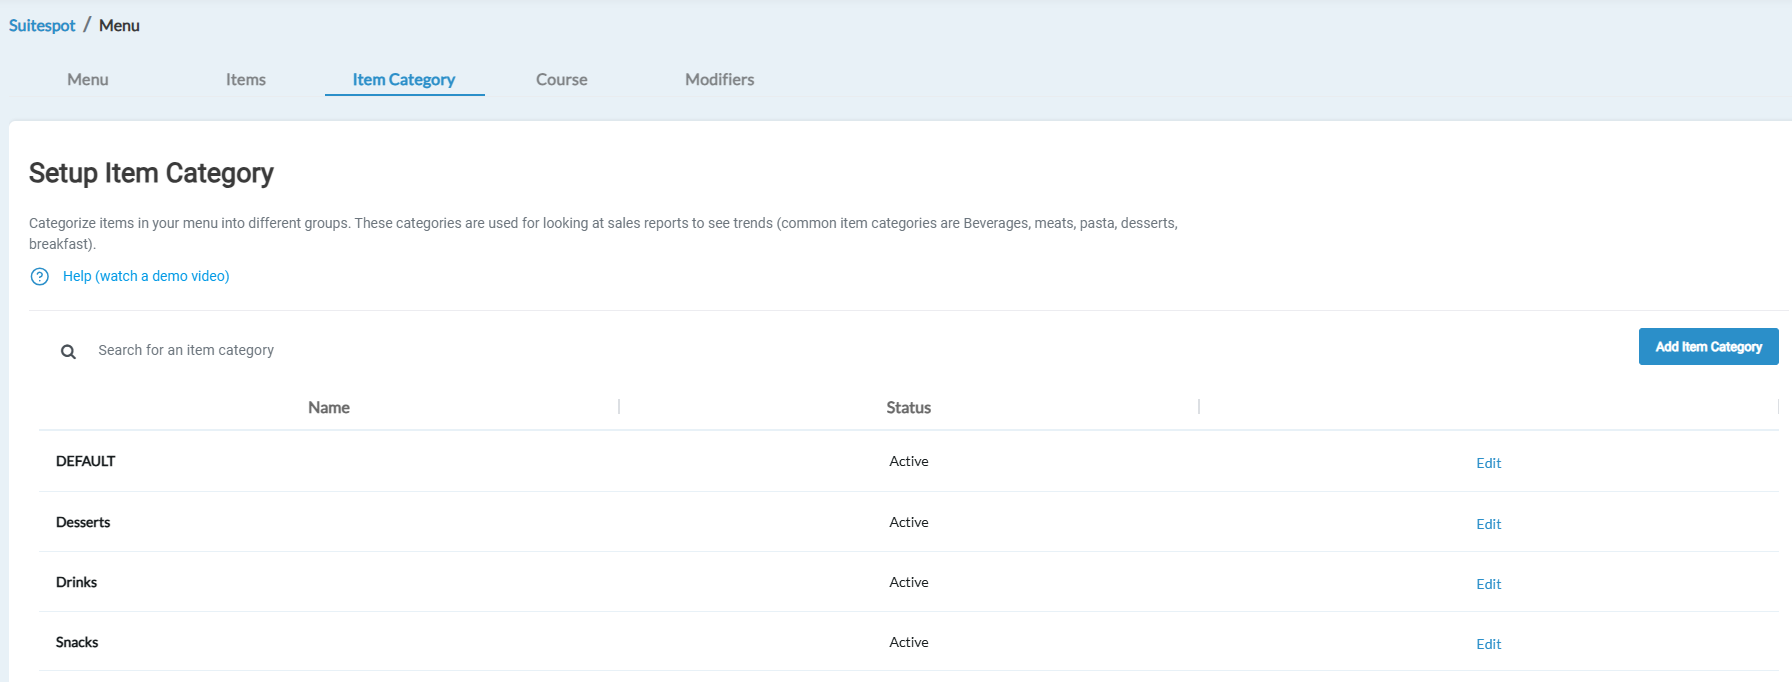Select the Desserts category name
1792x682 pixels.
pyautogui.click(x=83, y=522)
